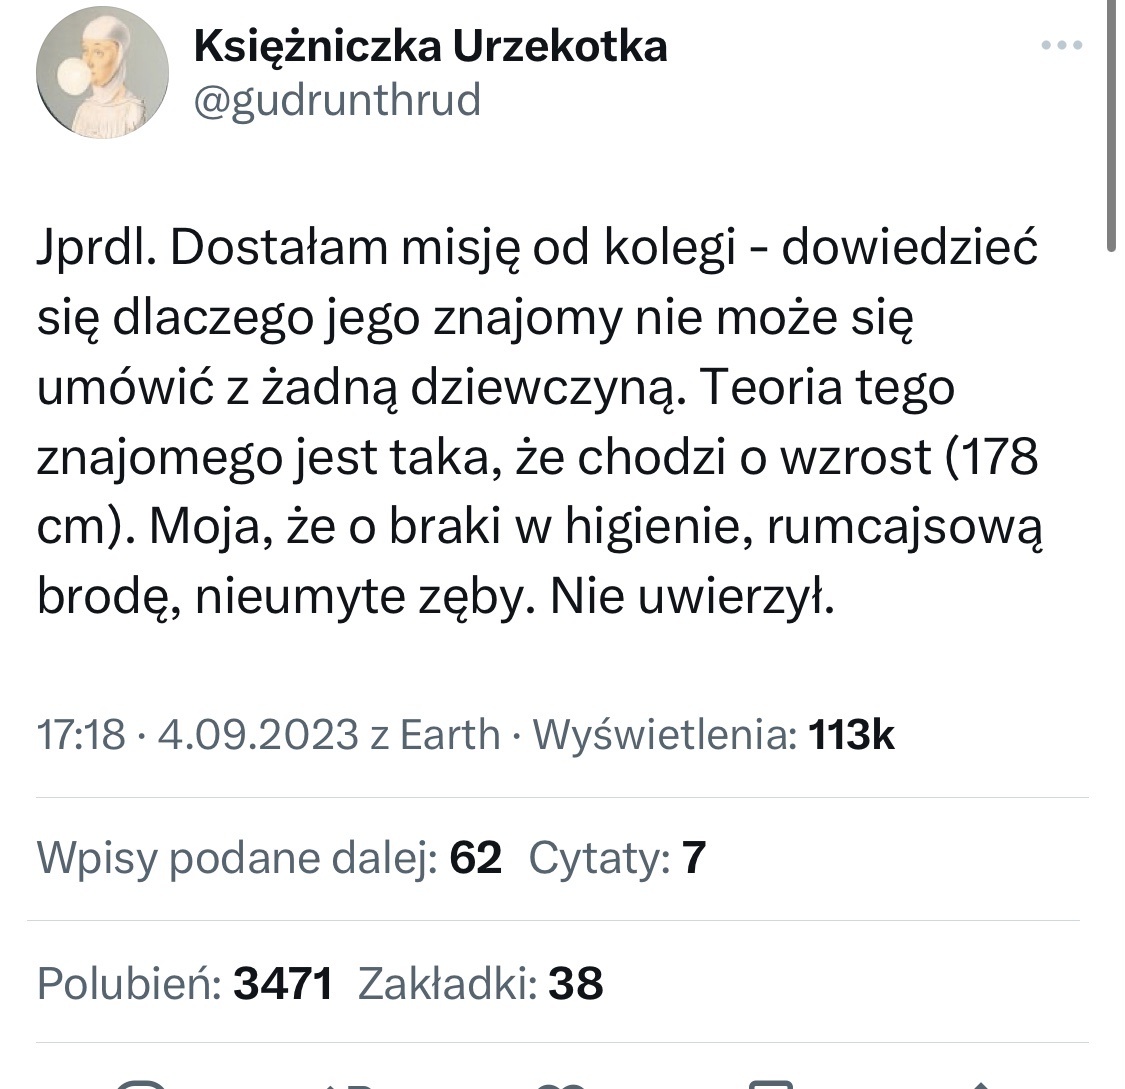Like the tweet with the heart icon
This screenshot has width=1125, height=1089.
coord(560,1082)
